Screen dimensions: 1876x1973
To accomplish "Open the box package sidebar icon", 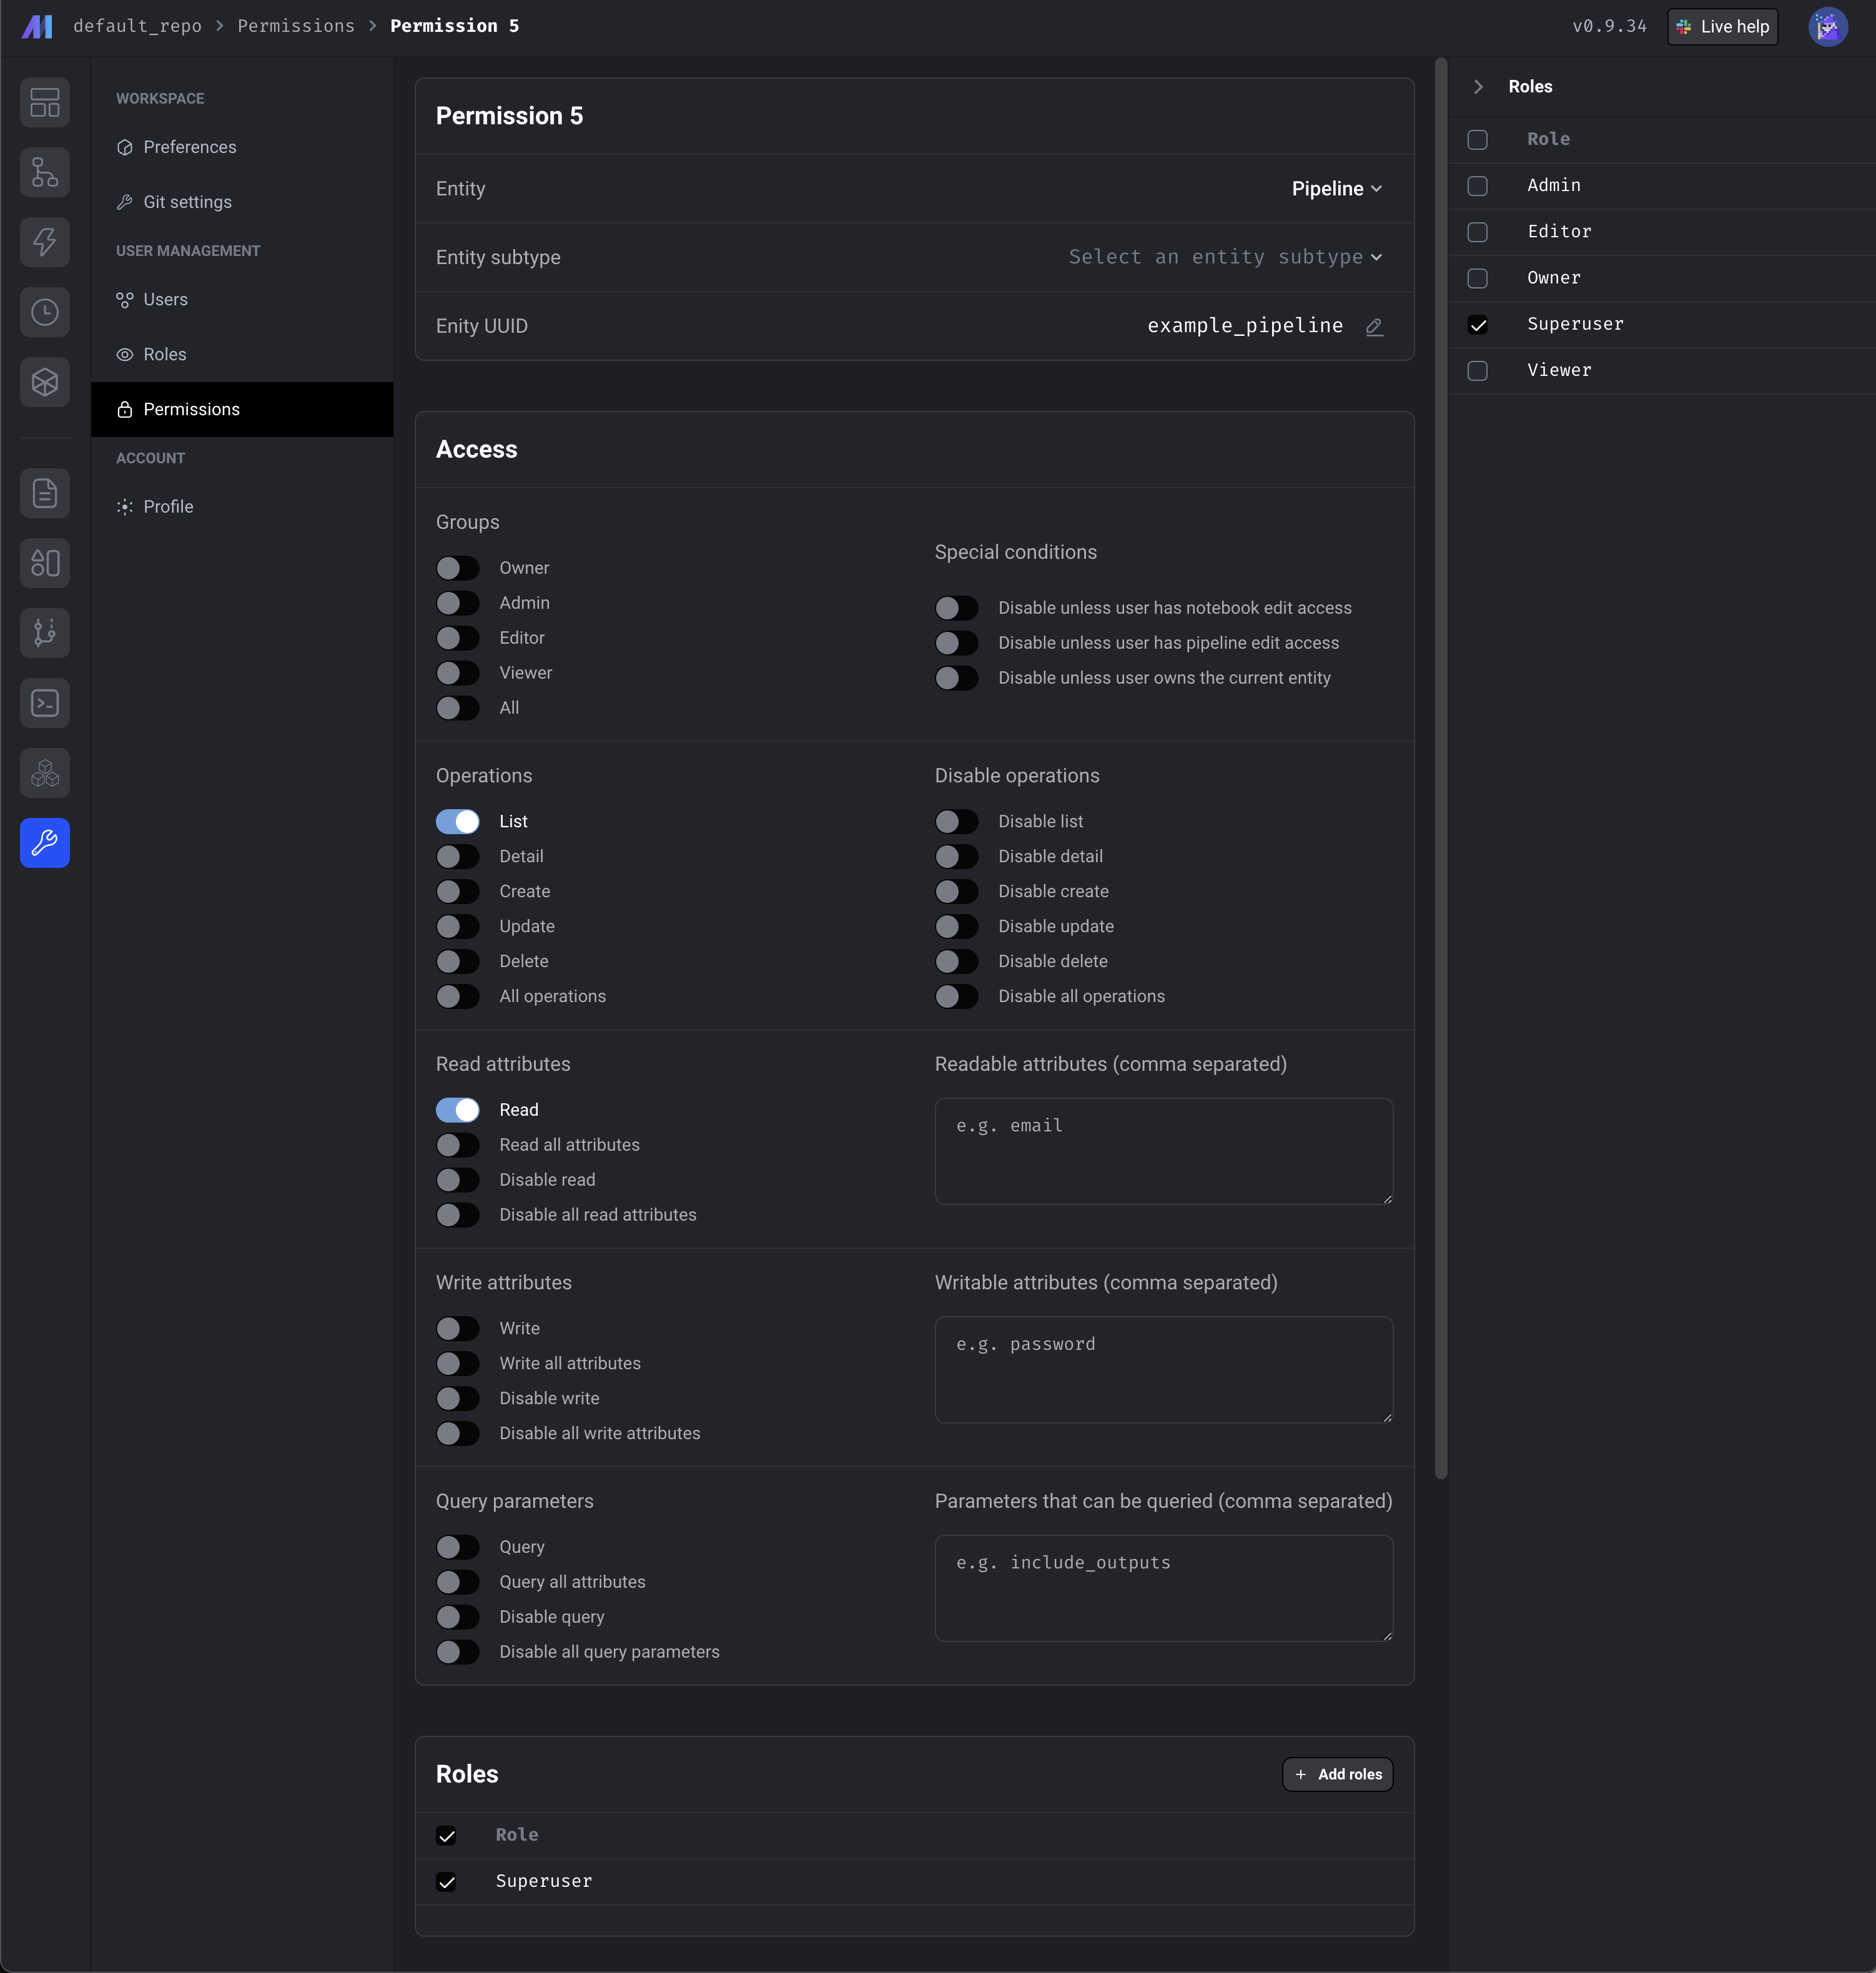I will pos(45,382).
